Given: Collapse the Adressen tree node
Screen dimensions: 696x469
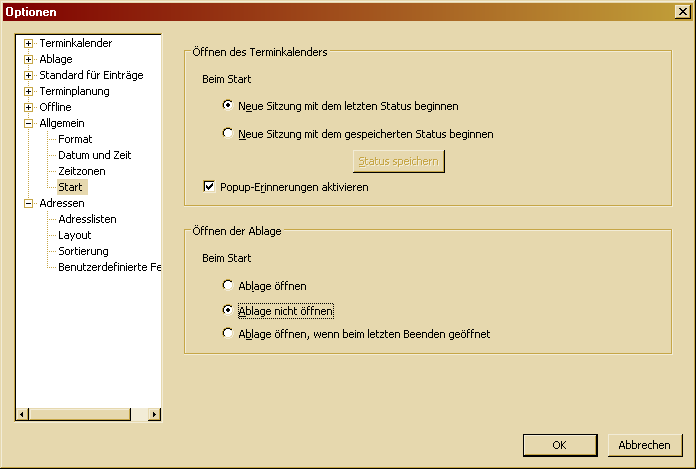Looking at the screenshot, I should 29,203.
